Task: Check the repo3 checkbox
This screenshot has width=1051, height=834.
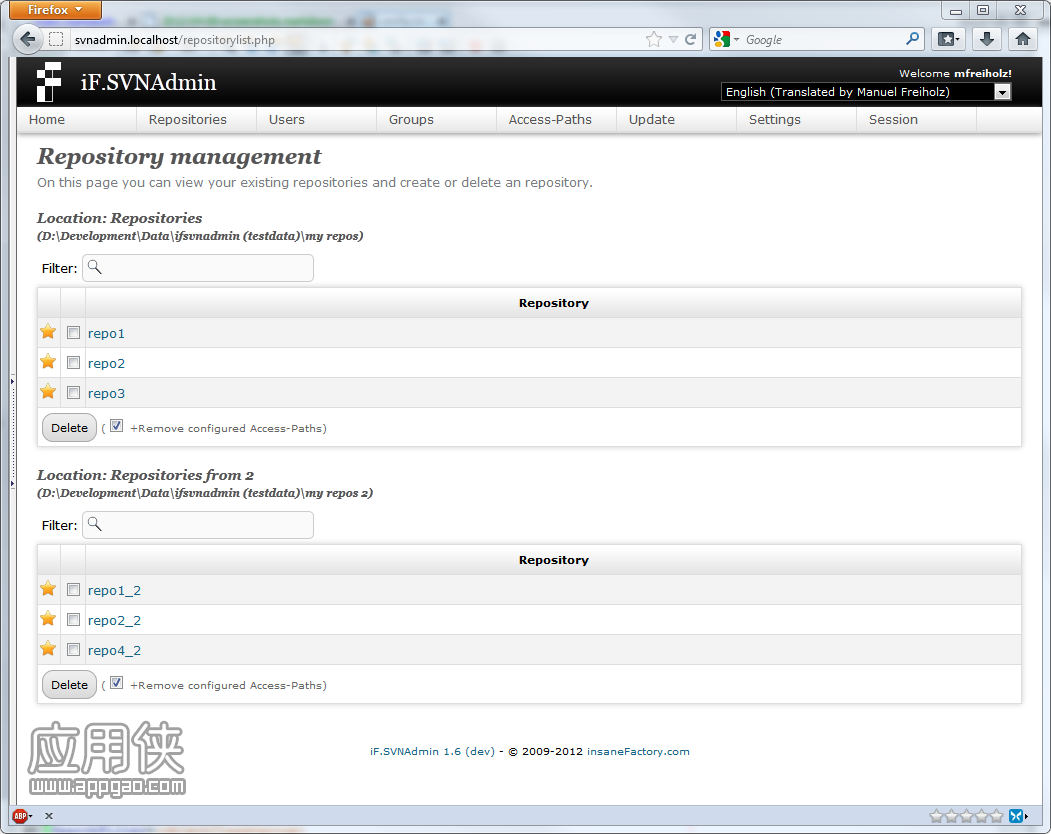Action: 74,392
